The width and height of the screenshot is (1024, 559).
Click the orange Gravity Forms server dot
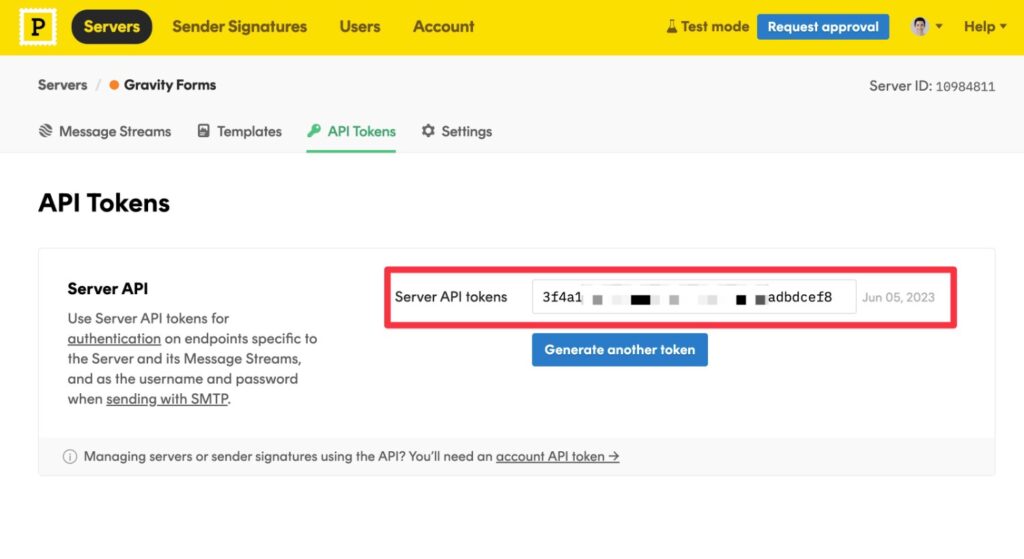pos(114,85)
